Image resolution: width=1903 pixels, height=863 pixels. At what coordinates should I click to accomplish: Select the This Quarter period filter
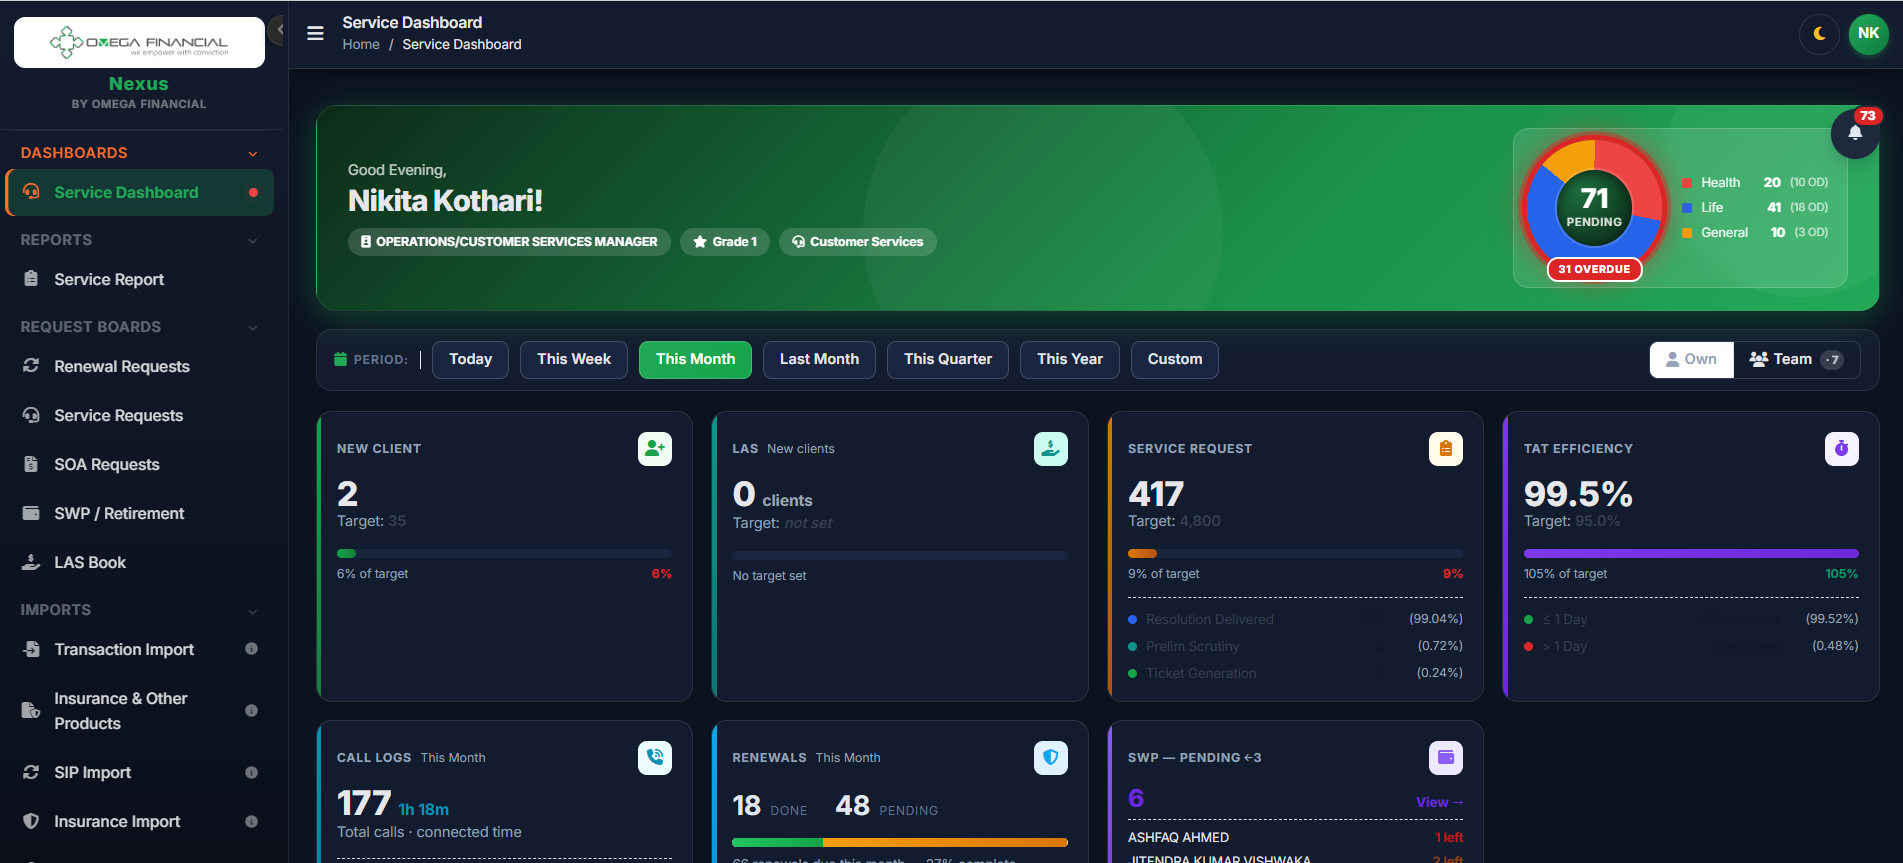(x=948, y=359)
